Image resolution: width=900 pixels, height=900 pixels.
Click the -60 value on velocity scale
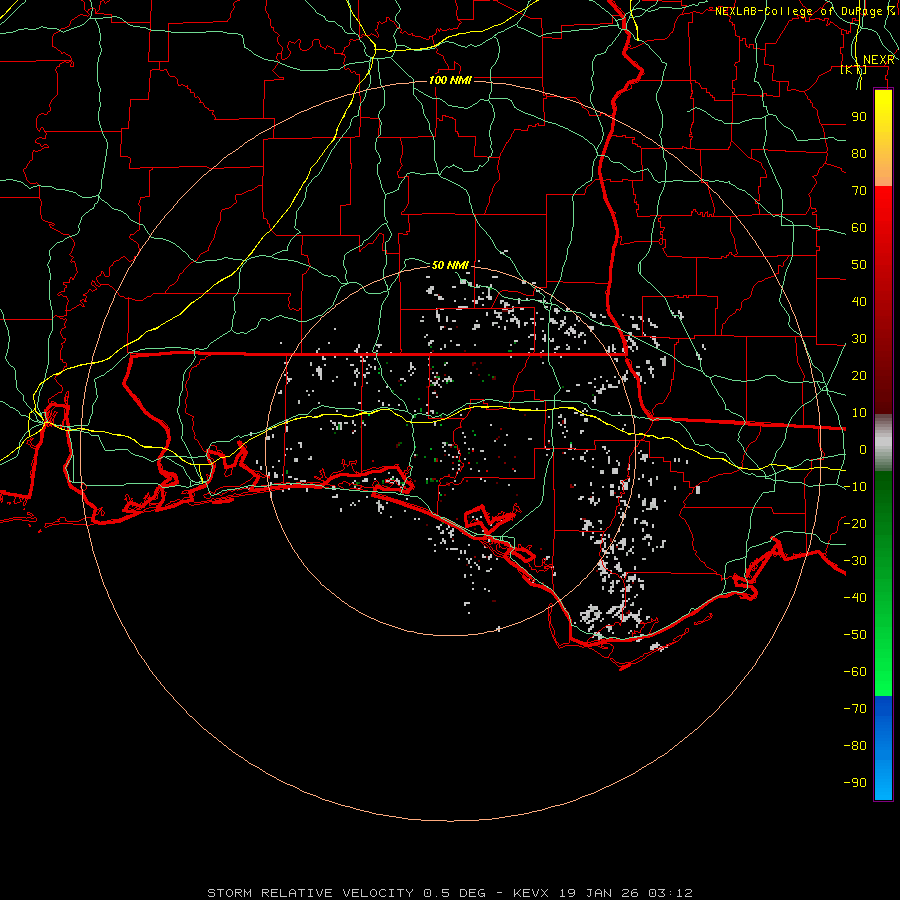coord(855,672)
